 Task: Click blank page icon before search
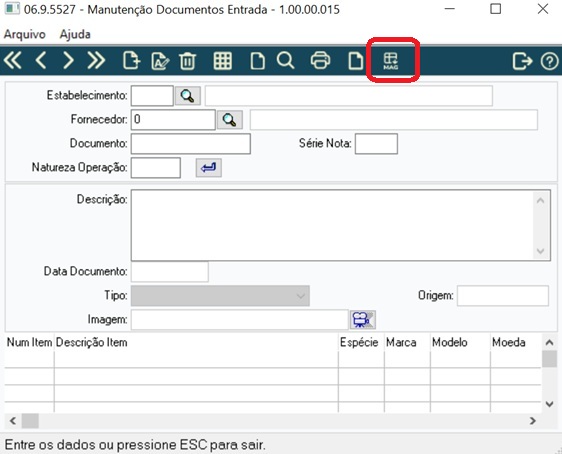tap(257, 61)
